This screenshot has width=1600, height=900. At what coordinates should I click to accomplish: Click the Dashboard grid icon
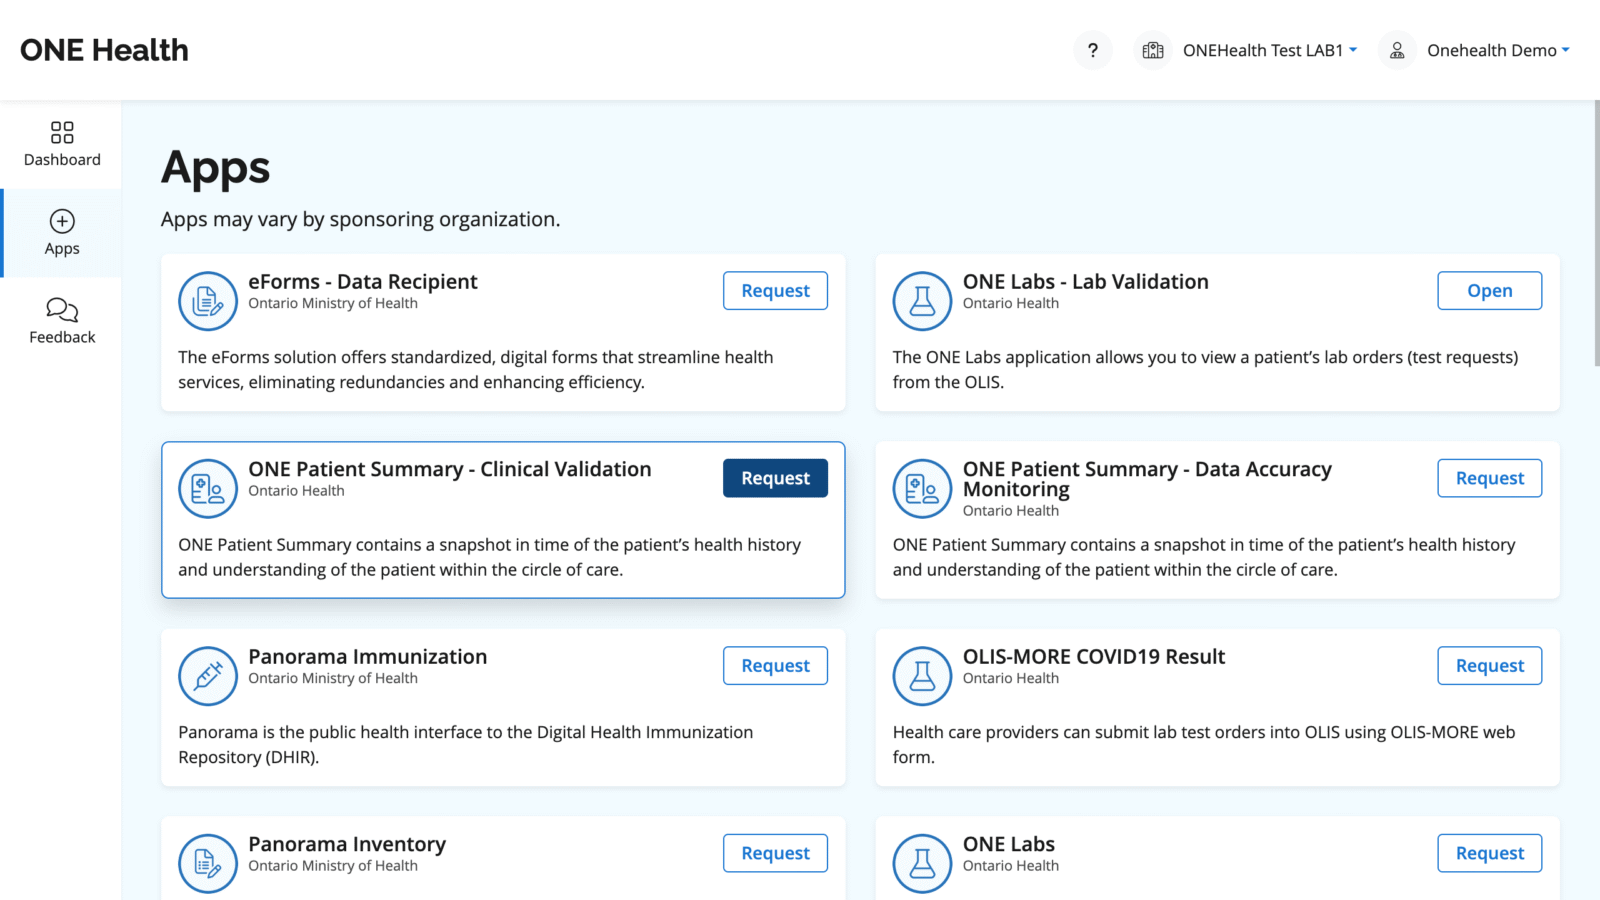tap(62, 132)
